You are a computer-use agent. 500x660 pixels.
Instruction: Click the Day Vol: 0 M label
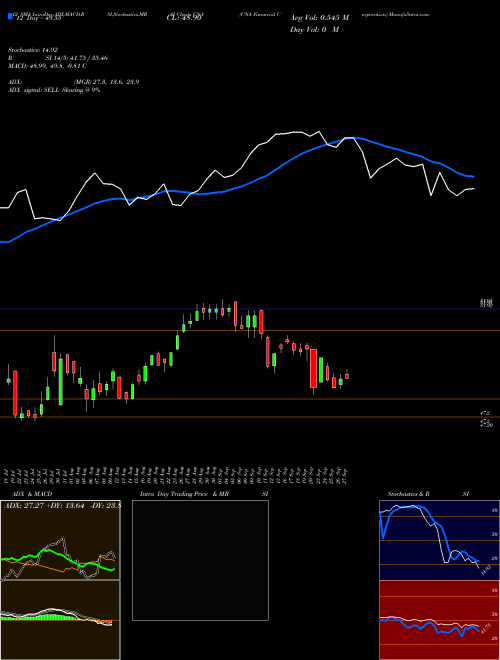pos(314,29)
